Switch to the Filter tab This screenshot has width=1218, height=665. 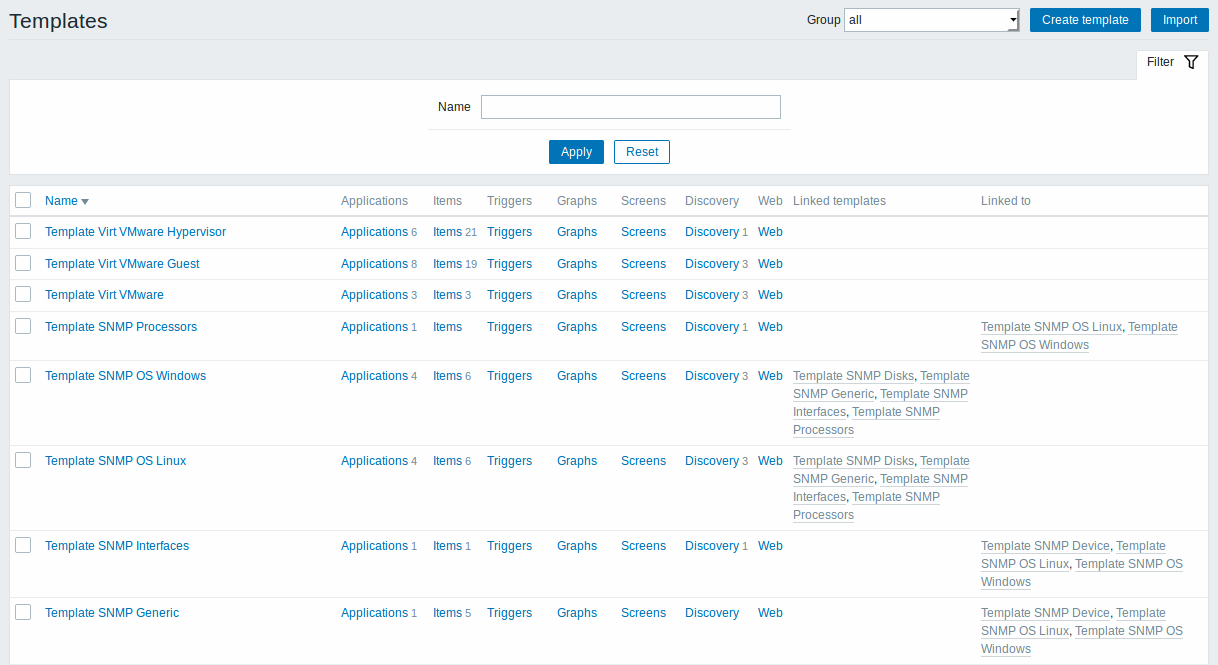click(1160, 62)
